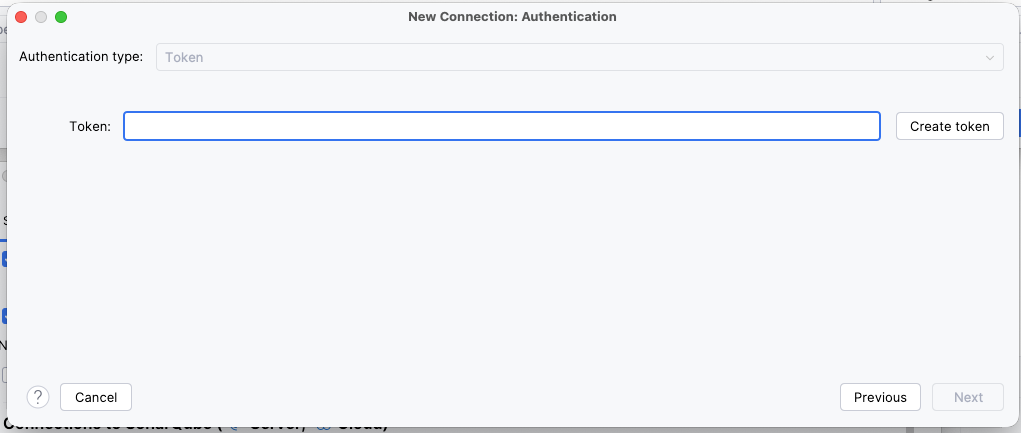Click the gray minimize window button
The image size is (1021, 433).
pos(41,17)
